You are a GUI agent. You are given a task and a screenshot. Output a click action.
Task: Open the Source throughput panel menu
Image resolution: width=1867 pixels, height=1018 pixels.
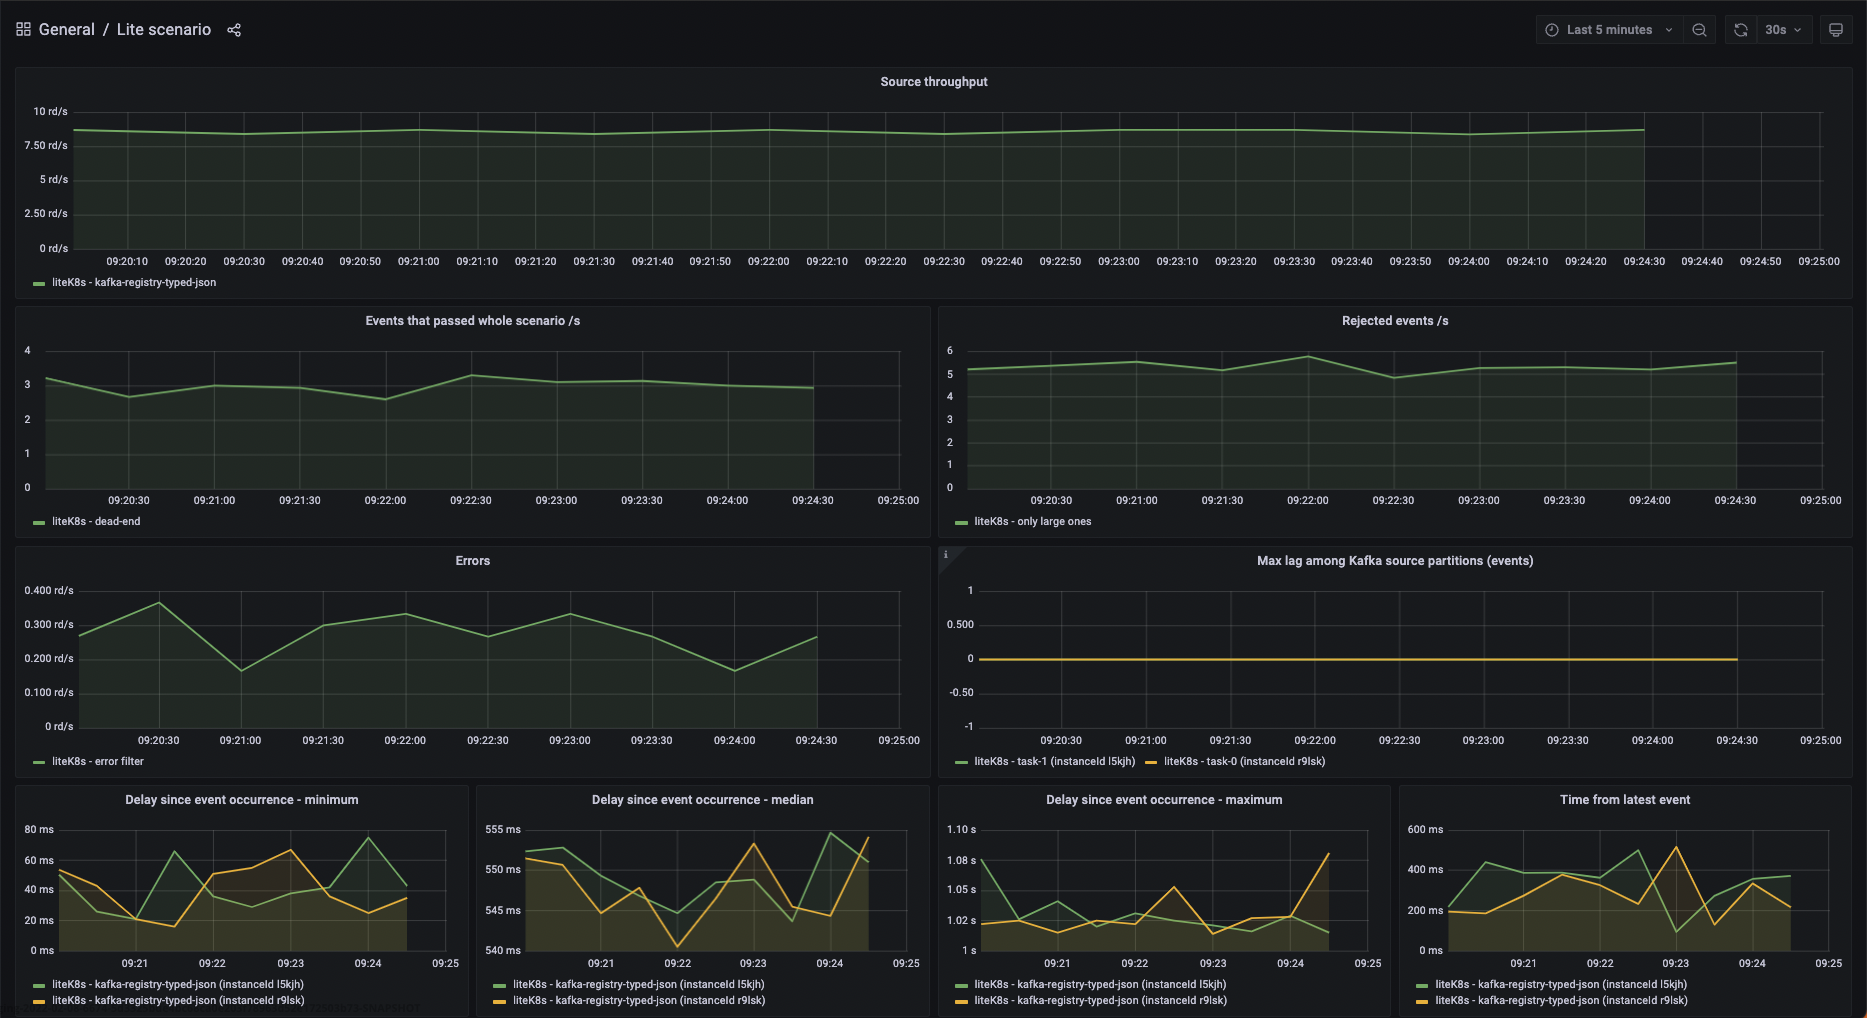click(933, 81)
